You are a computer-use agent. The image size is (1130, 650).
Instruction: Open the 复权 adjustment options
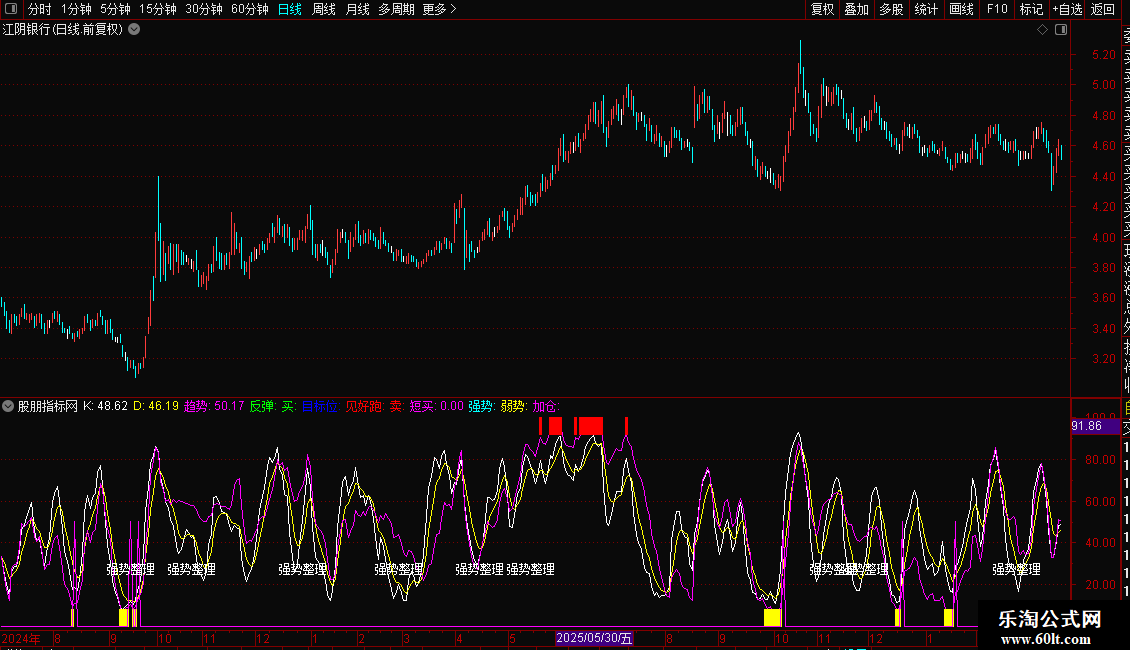[822, 9]
